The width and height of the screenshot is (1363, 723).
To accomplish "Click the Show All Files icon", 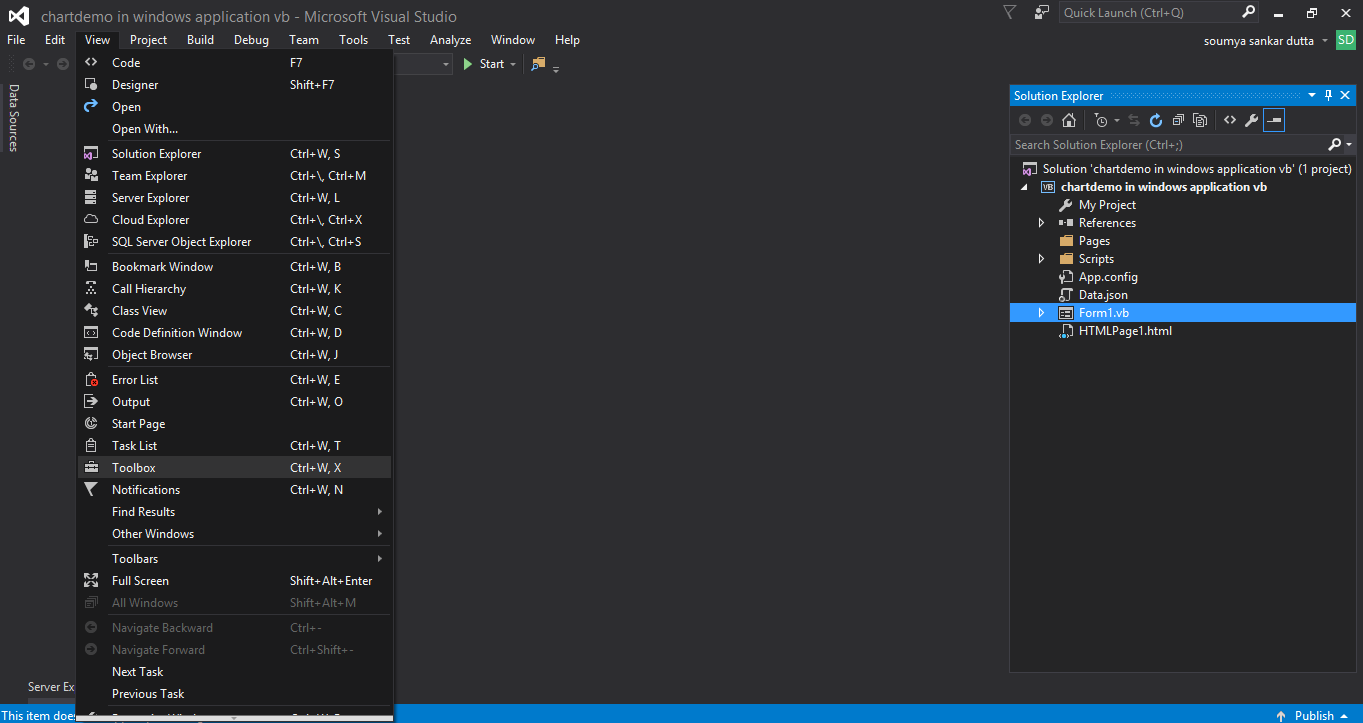I will pyautogui.click(x=1200, y=120).
